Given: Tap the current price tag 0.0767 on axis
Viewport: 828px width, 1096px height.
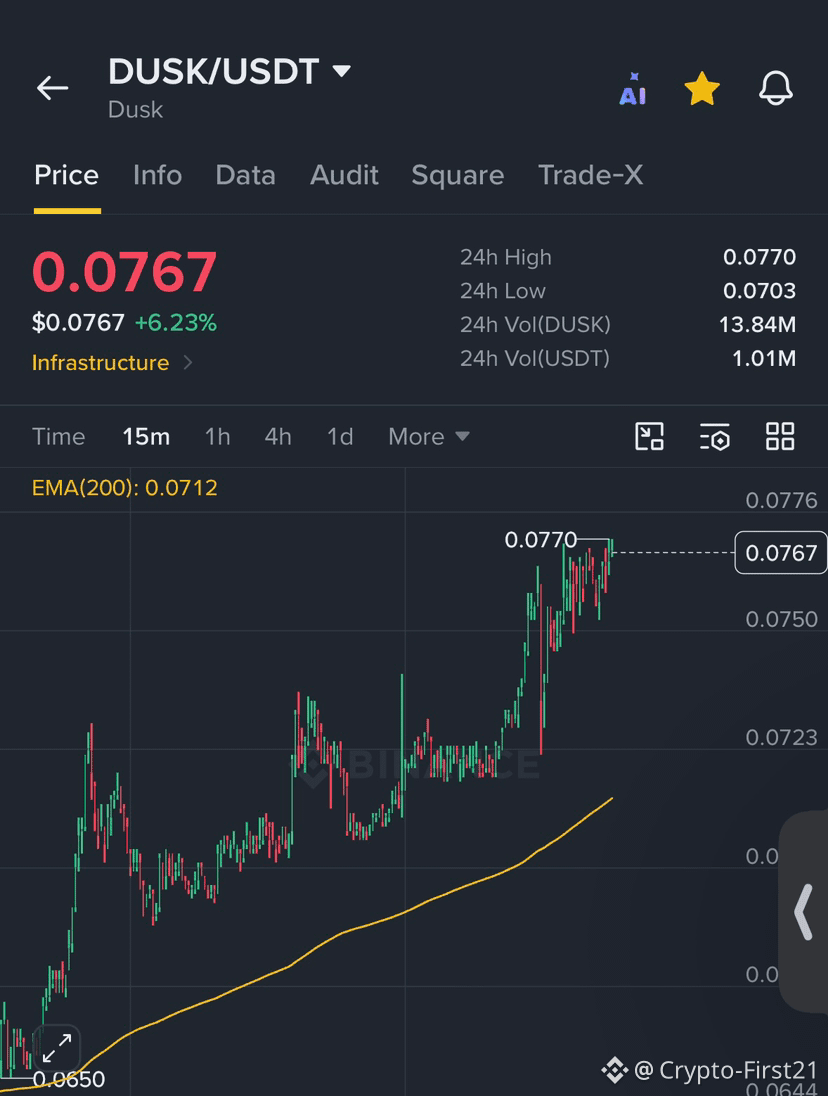Looking at the screenshot, I should click(780, 553).
